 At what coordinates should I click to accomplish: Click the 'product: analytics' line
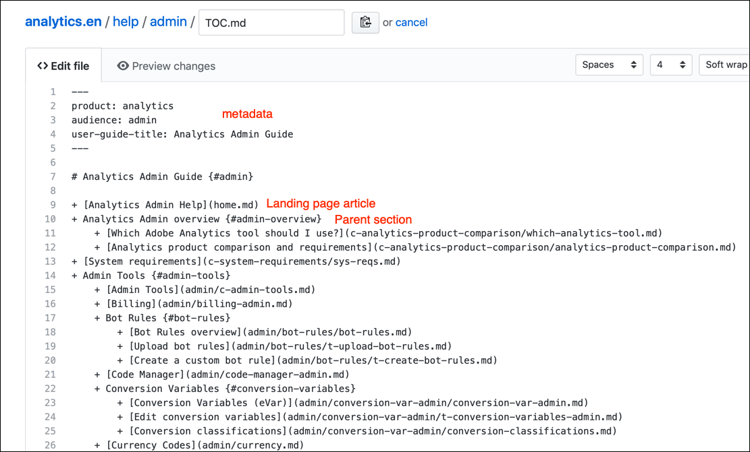122,106
